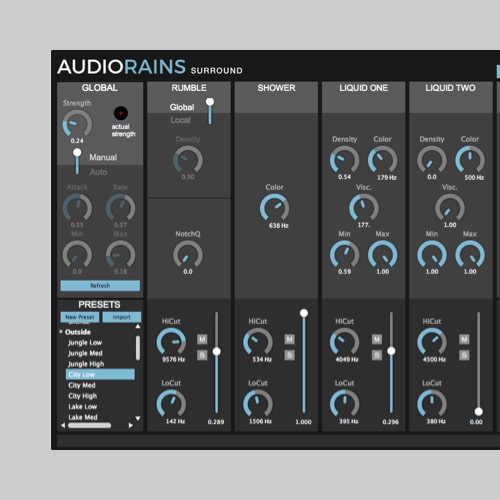This screenshot has width=500, height=500.
Task: Click the Liquid Two Max knob
Action: tap(470, 255)
